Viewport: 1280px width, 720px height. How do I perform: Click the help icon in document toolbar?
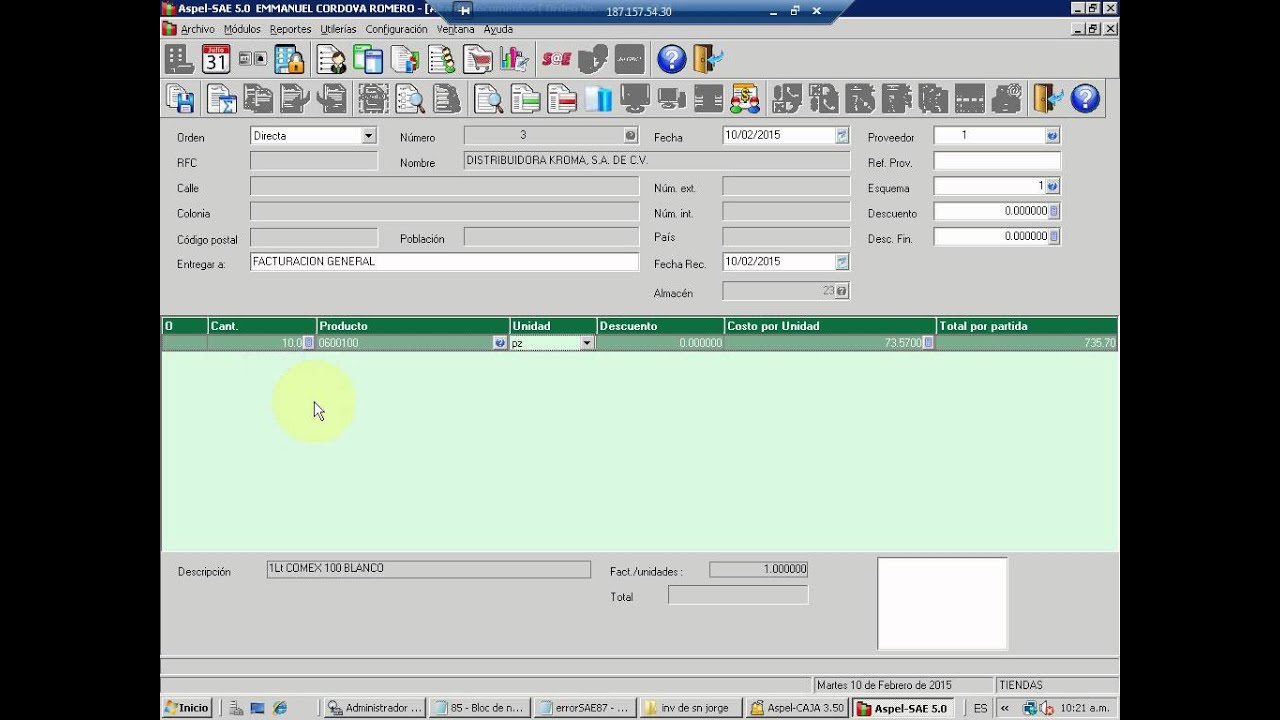click(1085, 98)
